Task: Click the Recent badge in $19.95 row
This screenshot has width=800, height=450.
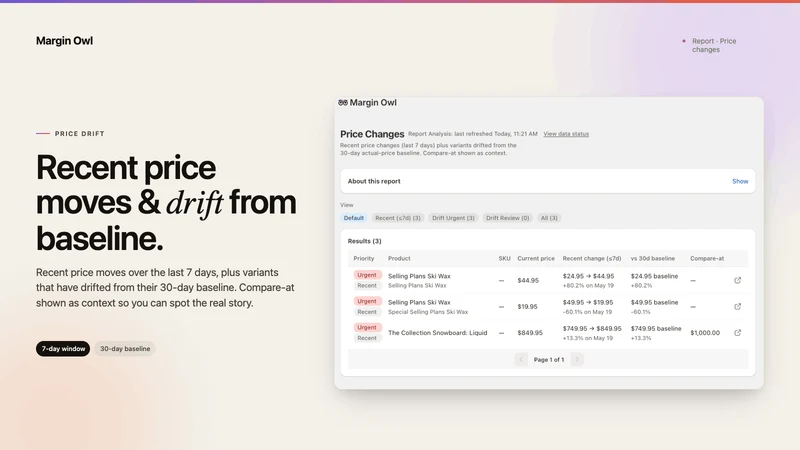Action: [x=367, y=312]
